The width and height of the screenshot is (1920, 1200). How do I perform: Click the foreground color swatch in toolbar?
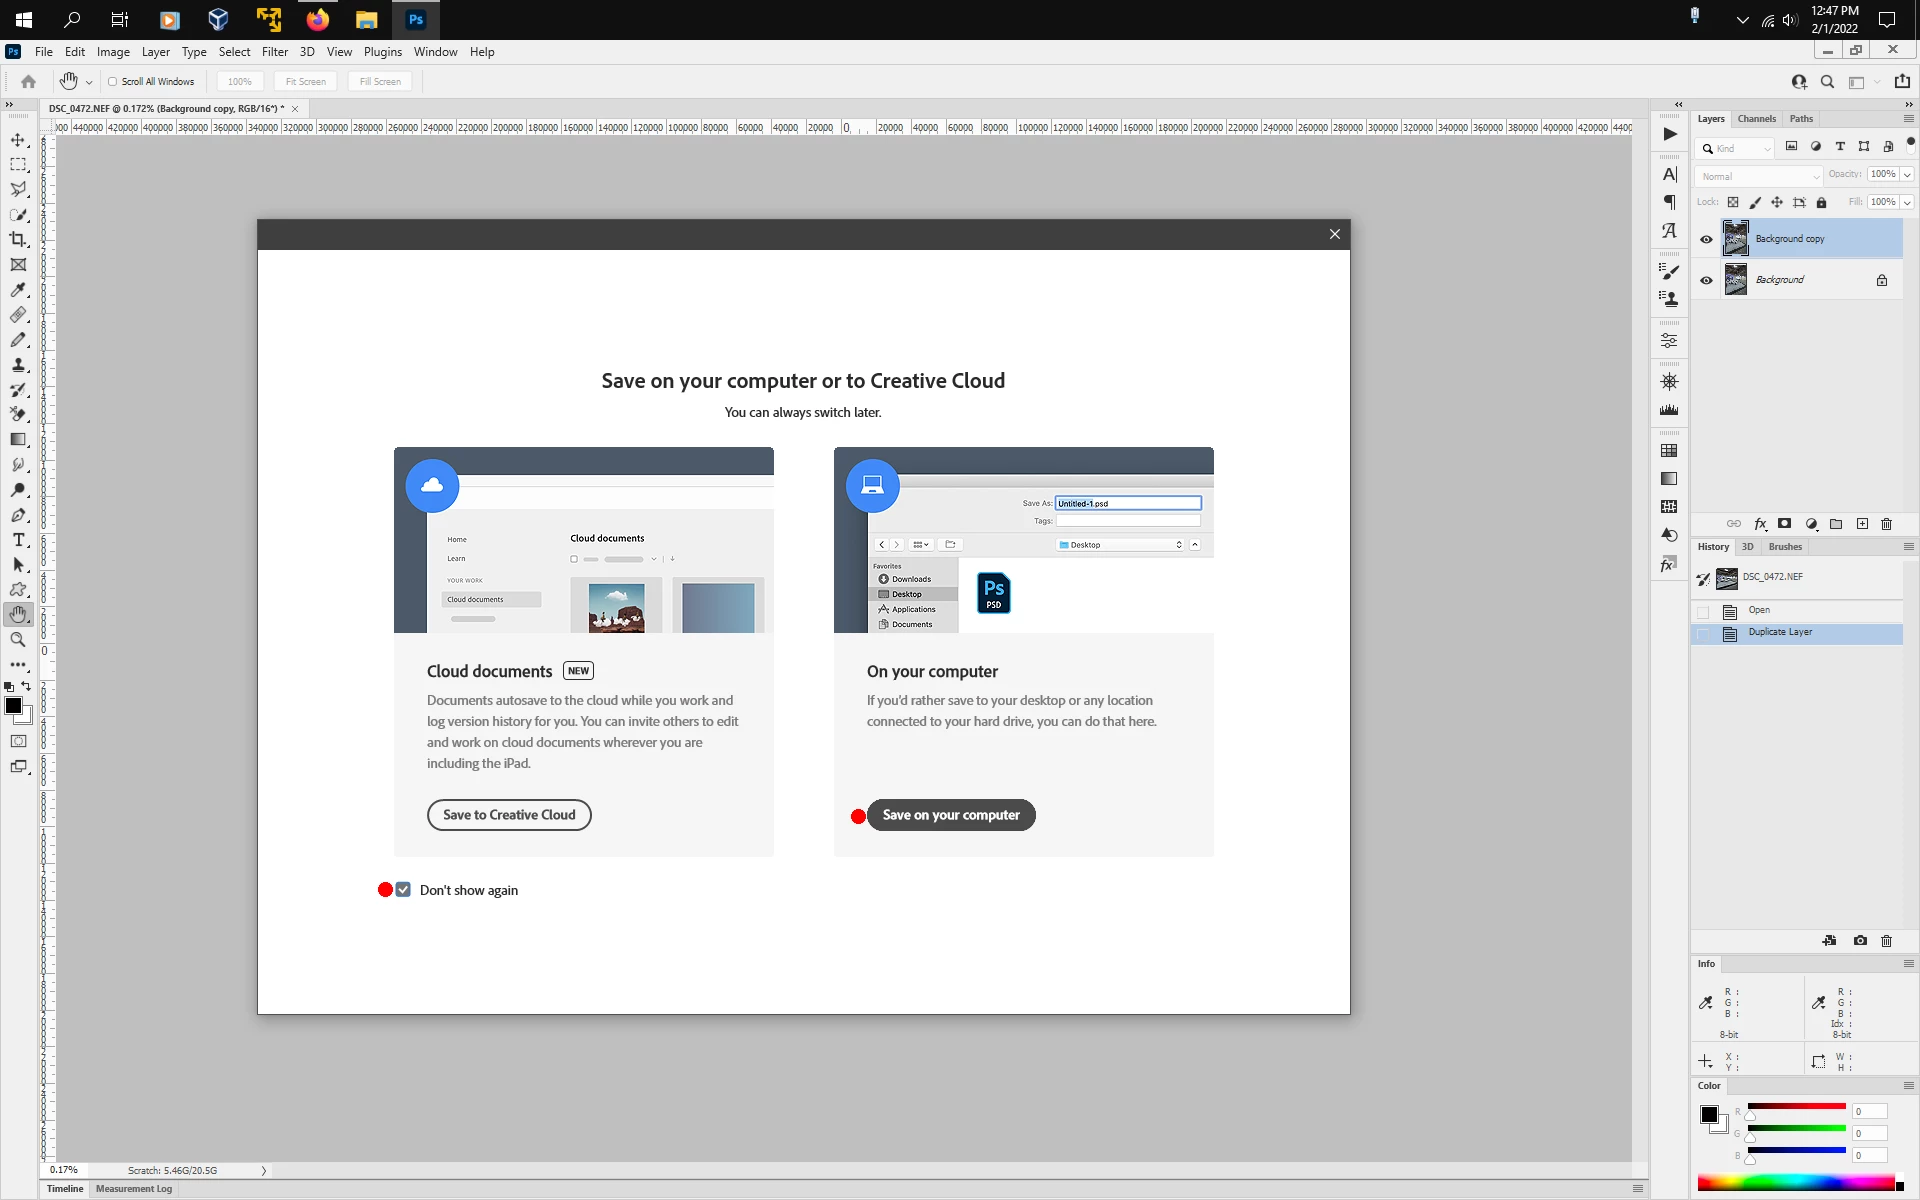coord(13,706)
